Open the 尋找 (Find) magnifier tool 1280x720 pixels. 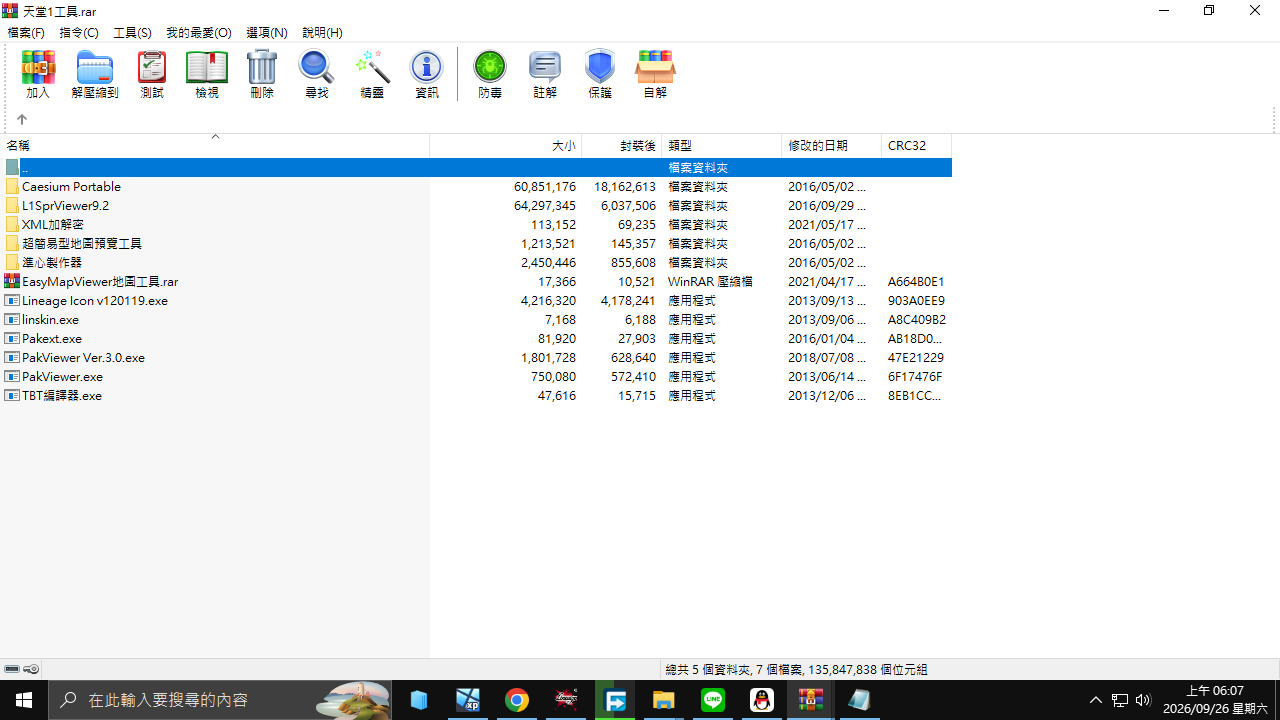(x=316, y=75)
